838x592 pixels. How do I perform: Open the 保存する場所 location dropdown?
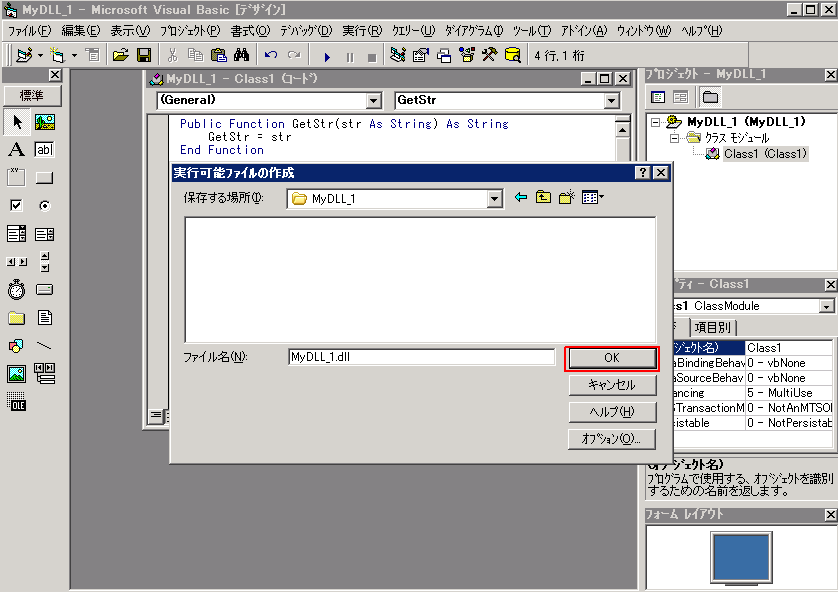pyautogui.click(x=494, y=197)
